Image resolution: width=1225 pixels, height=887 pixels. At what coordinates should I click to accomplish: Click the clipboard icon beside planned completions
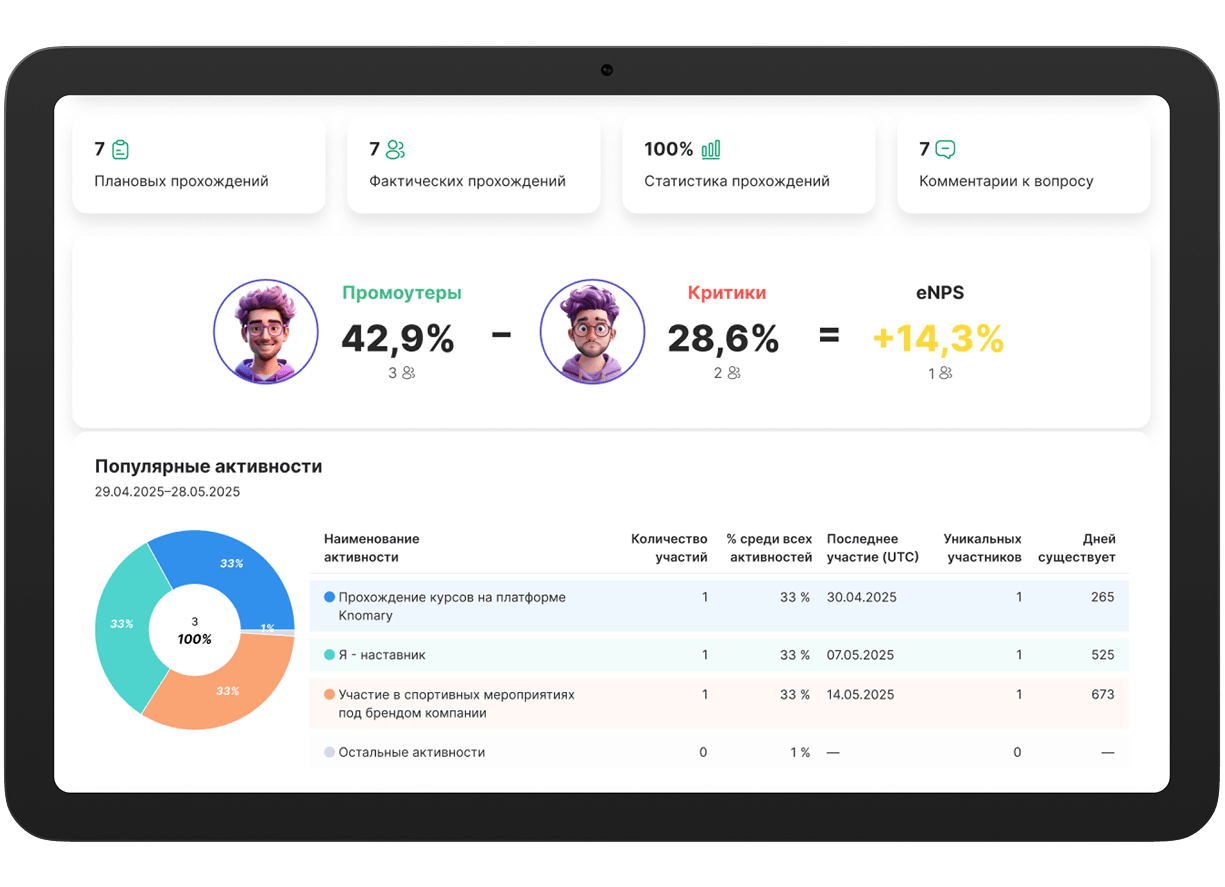[121, 150]
